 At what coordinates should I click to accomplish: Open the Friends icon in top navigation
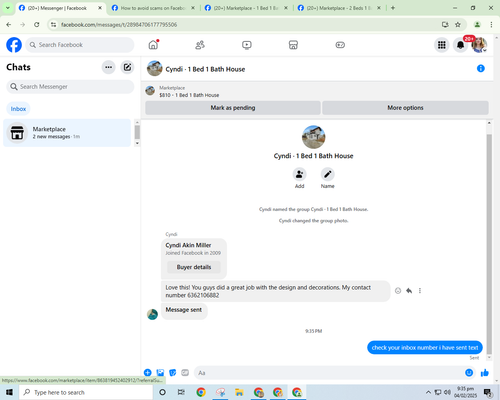[x=200, y=45]
